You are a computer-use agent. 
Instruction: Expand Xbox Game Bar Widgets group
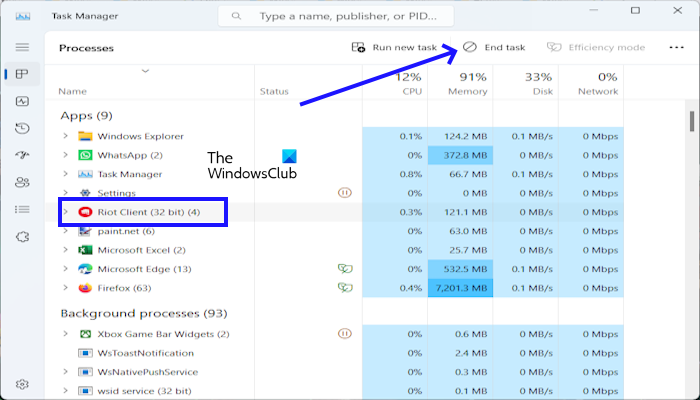coord(66,333)
